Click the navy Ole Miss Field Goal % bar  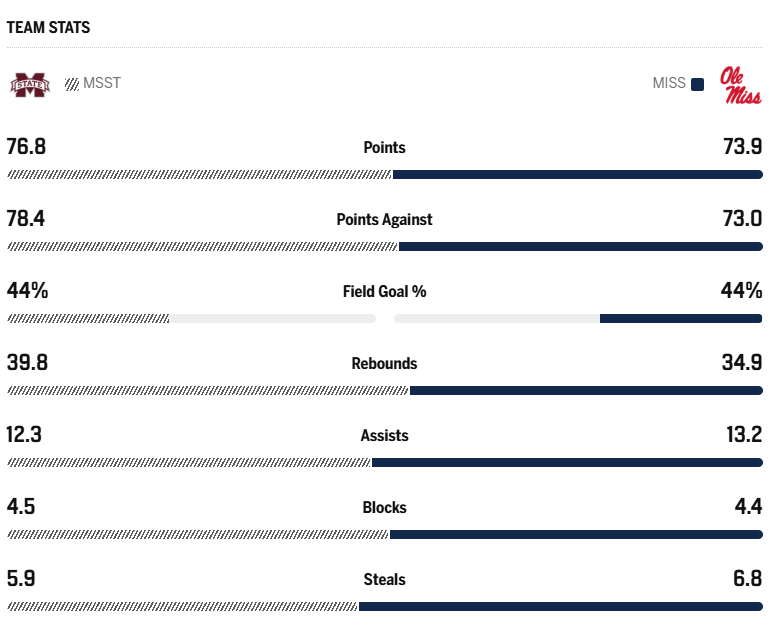pos(681,319)
